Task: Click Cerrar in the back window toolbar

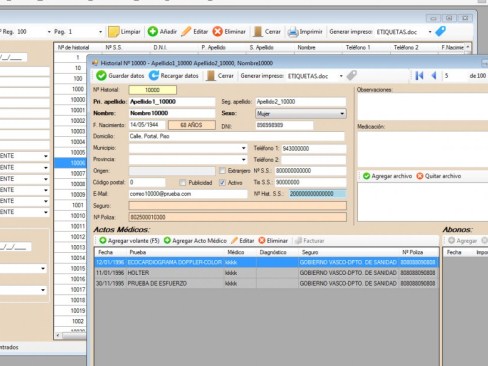Action: 267,32
